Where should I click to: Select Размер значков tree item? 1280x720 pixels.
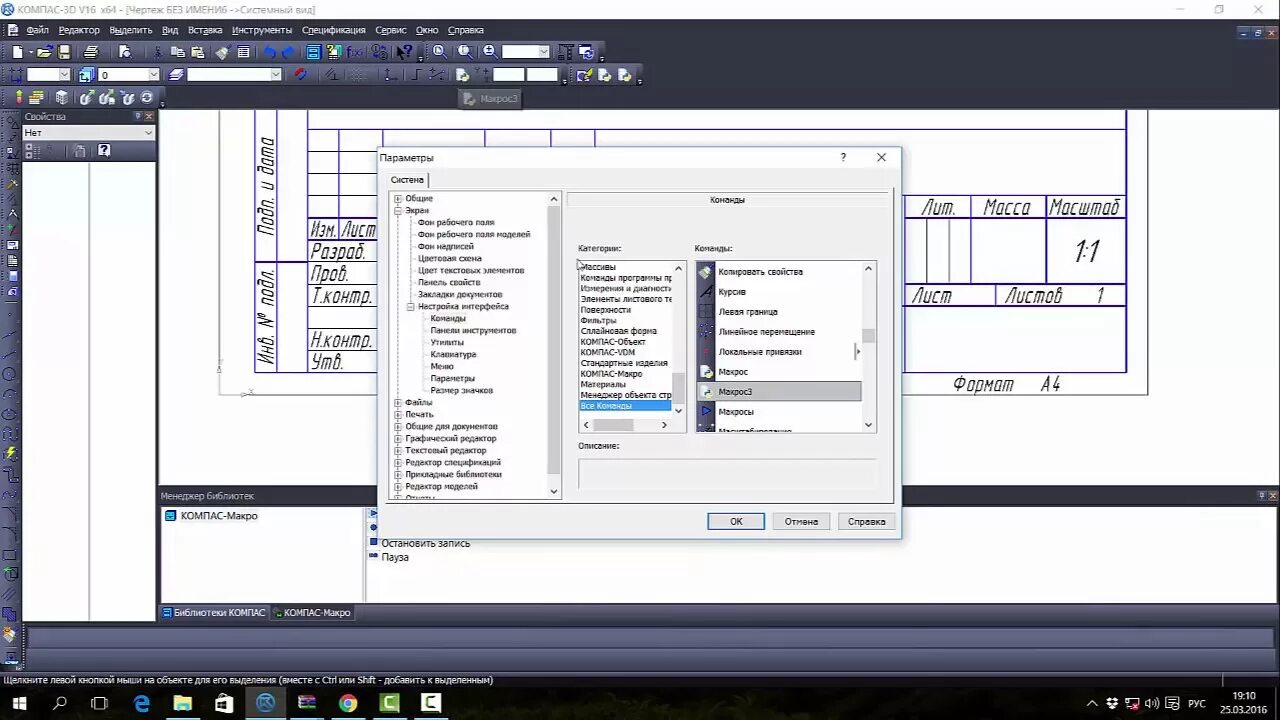[461, 391]
